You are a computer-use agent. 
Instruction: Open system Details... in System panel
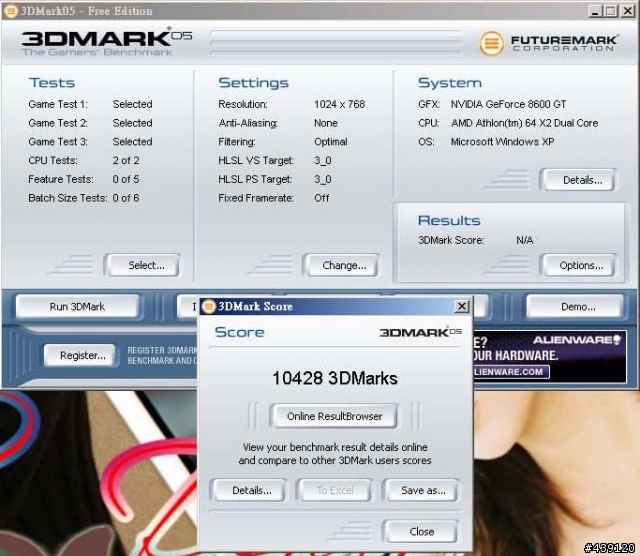pos(578,180)
